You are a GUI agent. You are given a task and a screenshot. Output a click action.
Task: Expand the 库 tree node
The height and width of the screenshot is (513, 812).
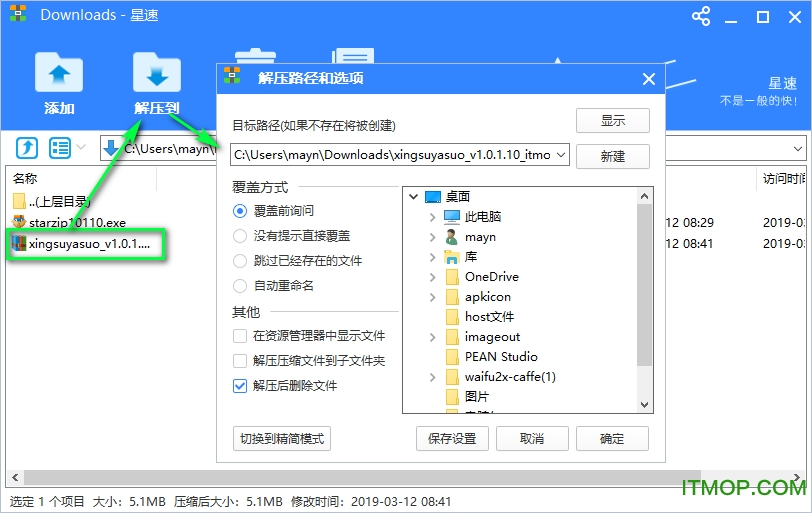[433, 257]
